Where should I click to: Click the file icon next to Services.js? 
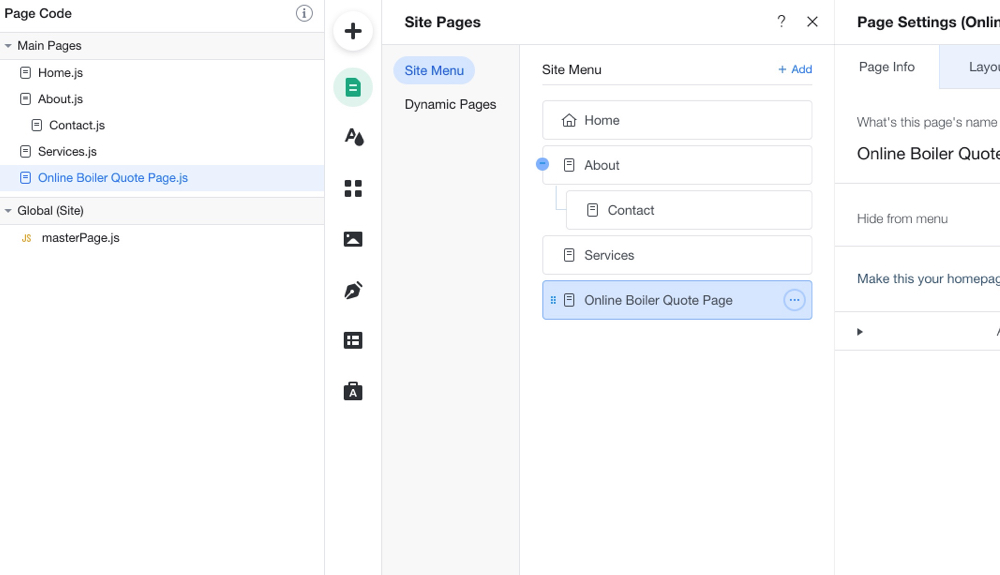[x=26, y=151]
